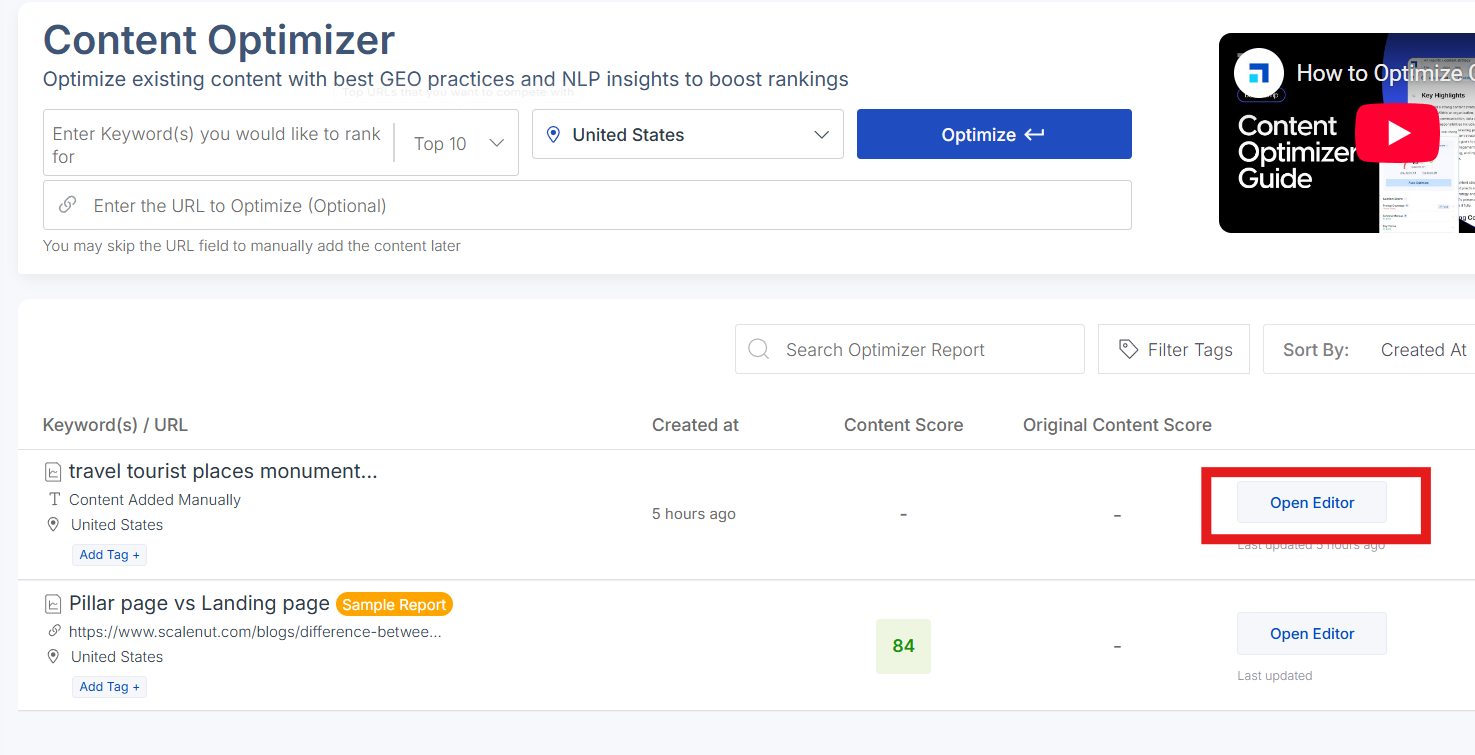
Task: Click the location pin in country selector
Action: click(x=553, y=134)
